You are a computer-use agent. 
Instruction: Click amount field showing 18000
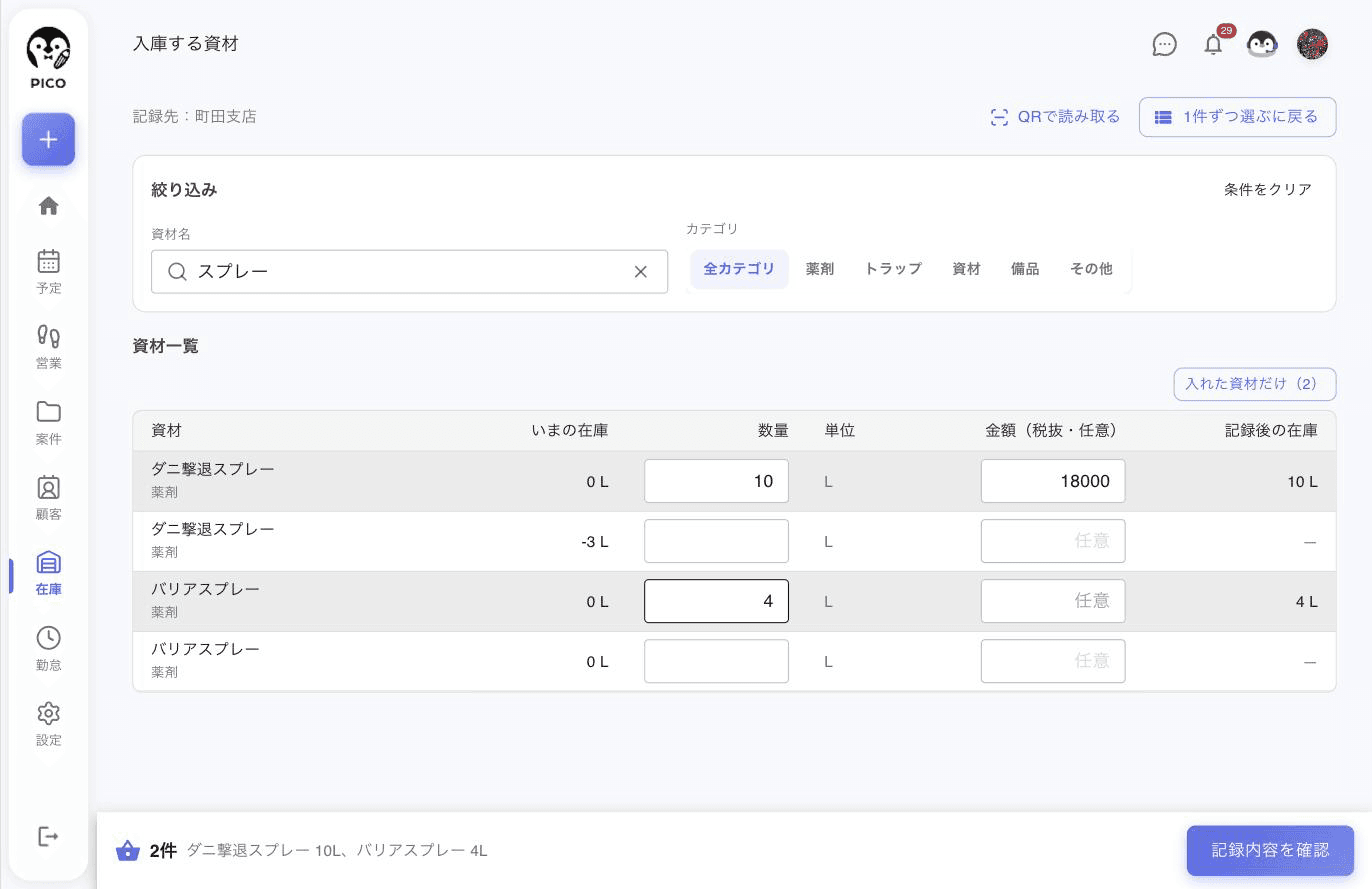point(1053,481)
